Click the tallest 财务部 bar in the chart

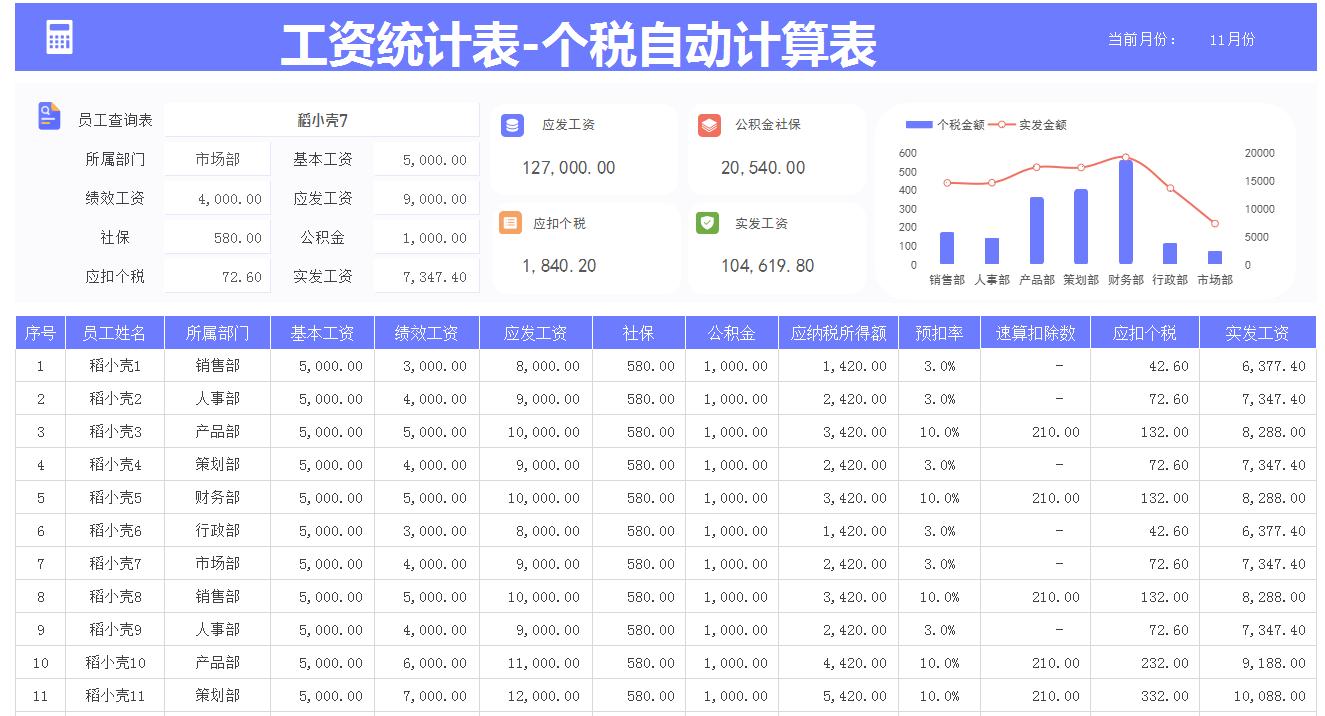tap(1124, 210)
